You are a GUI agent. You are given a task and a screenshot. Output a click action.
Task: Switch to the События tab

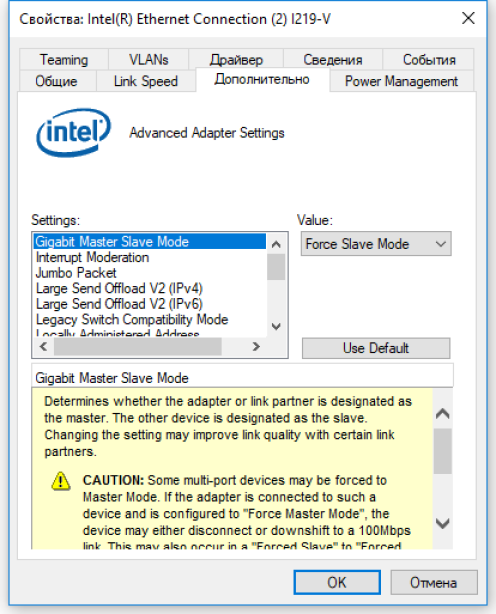pos(429,60)
